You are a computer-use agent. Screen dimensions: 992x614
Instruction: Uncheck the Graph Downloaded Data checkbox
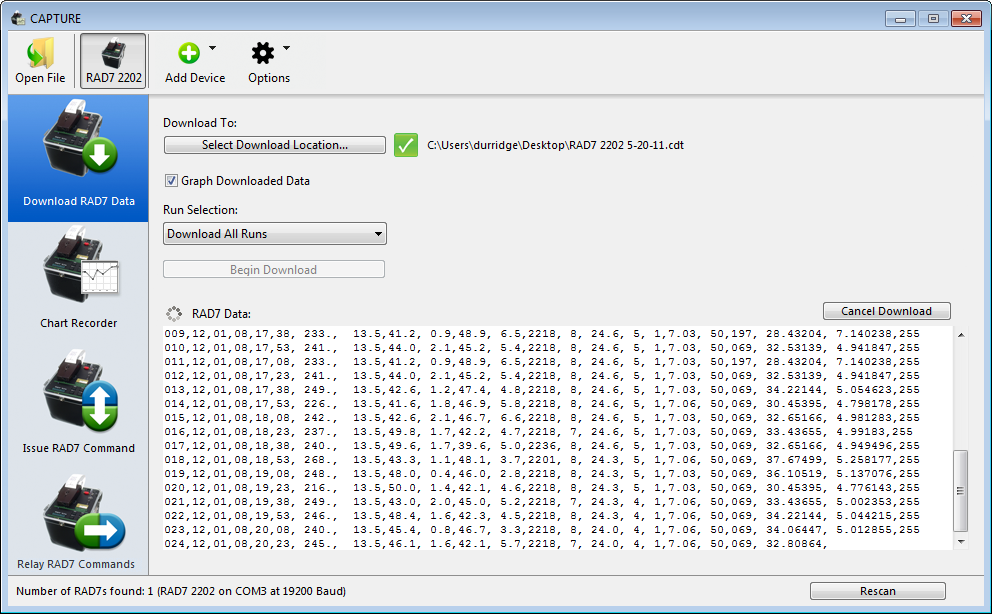click(171, 181)
